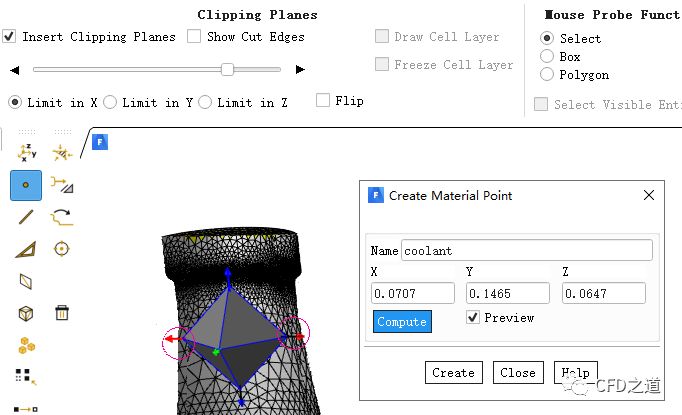Click the Compute button
The height and width of the screenshot is (415, 682).
click(402, 321)
